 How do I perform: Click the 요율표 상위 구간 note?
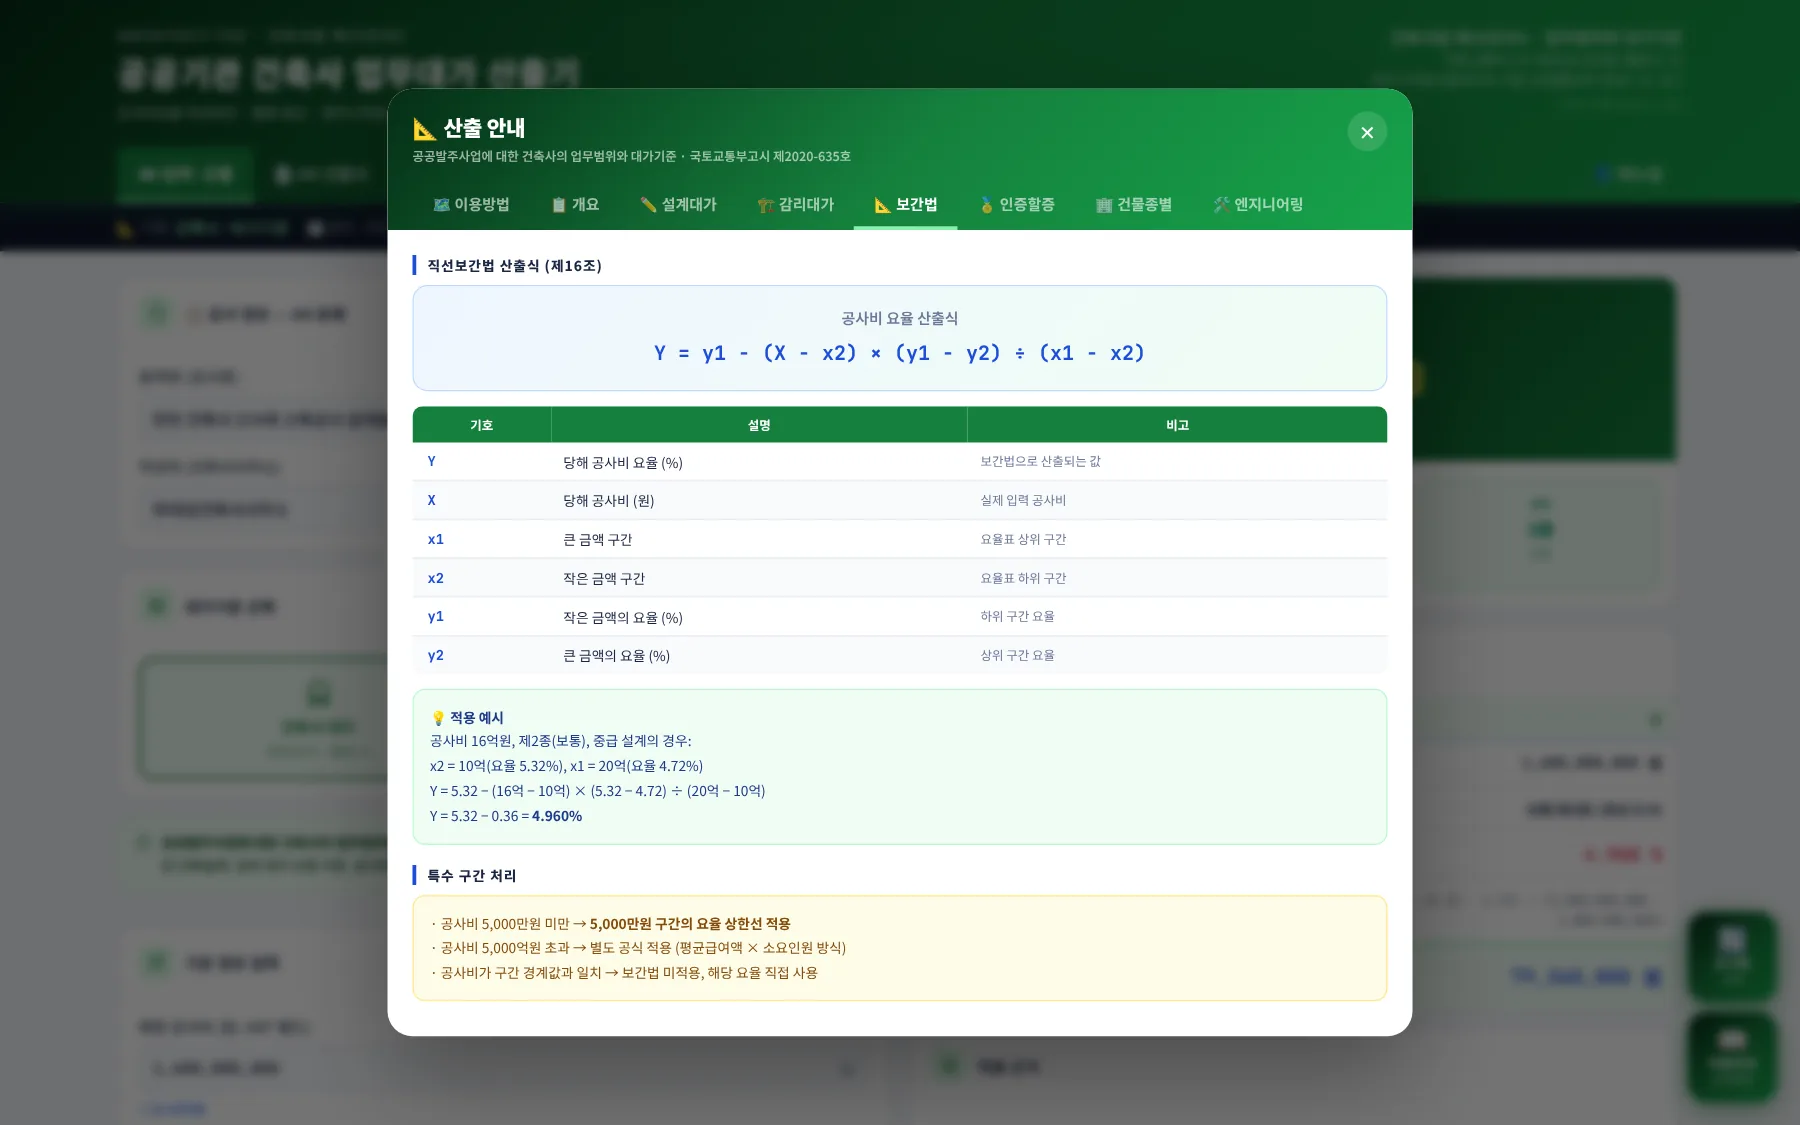click(1023, 539)
